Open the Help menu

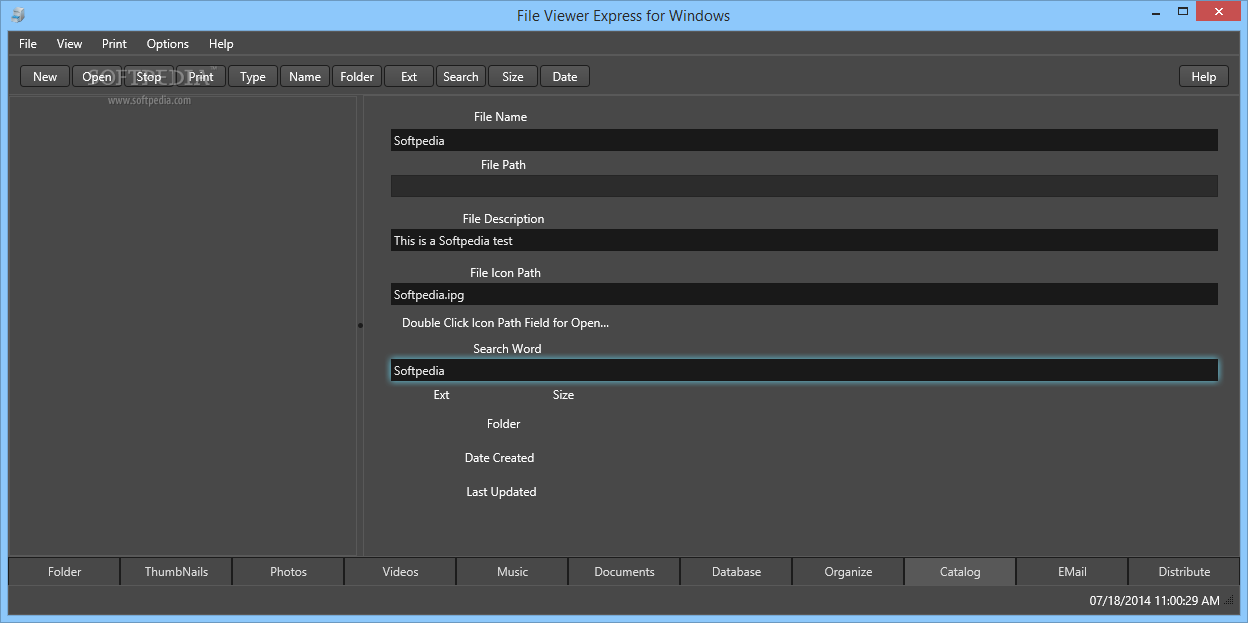tap(221, 44)
